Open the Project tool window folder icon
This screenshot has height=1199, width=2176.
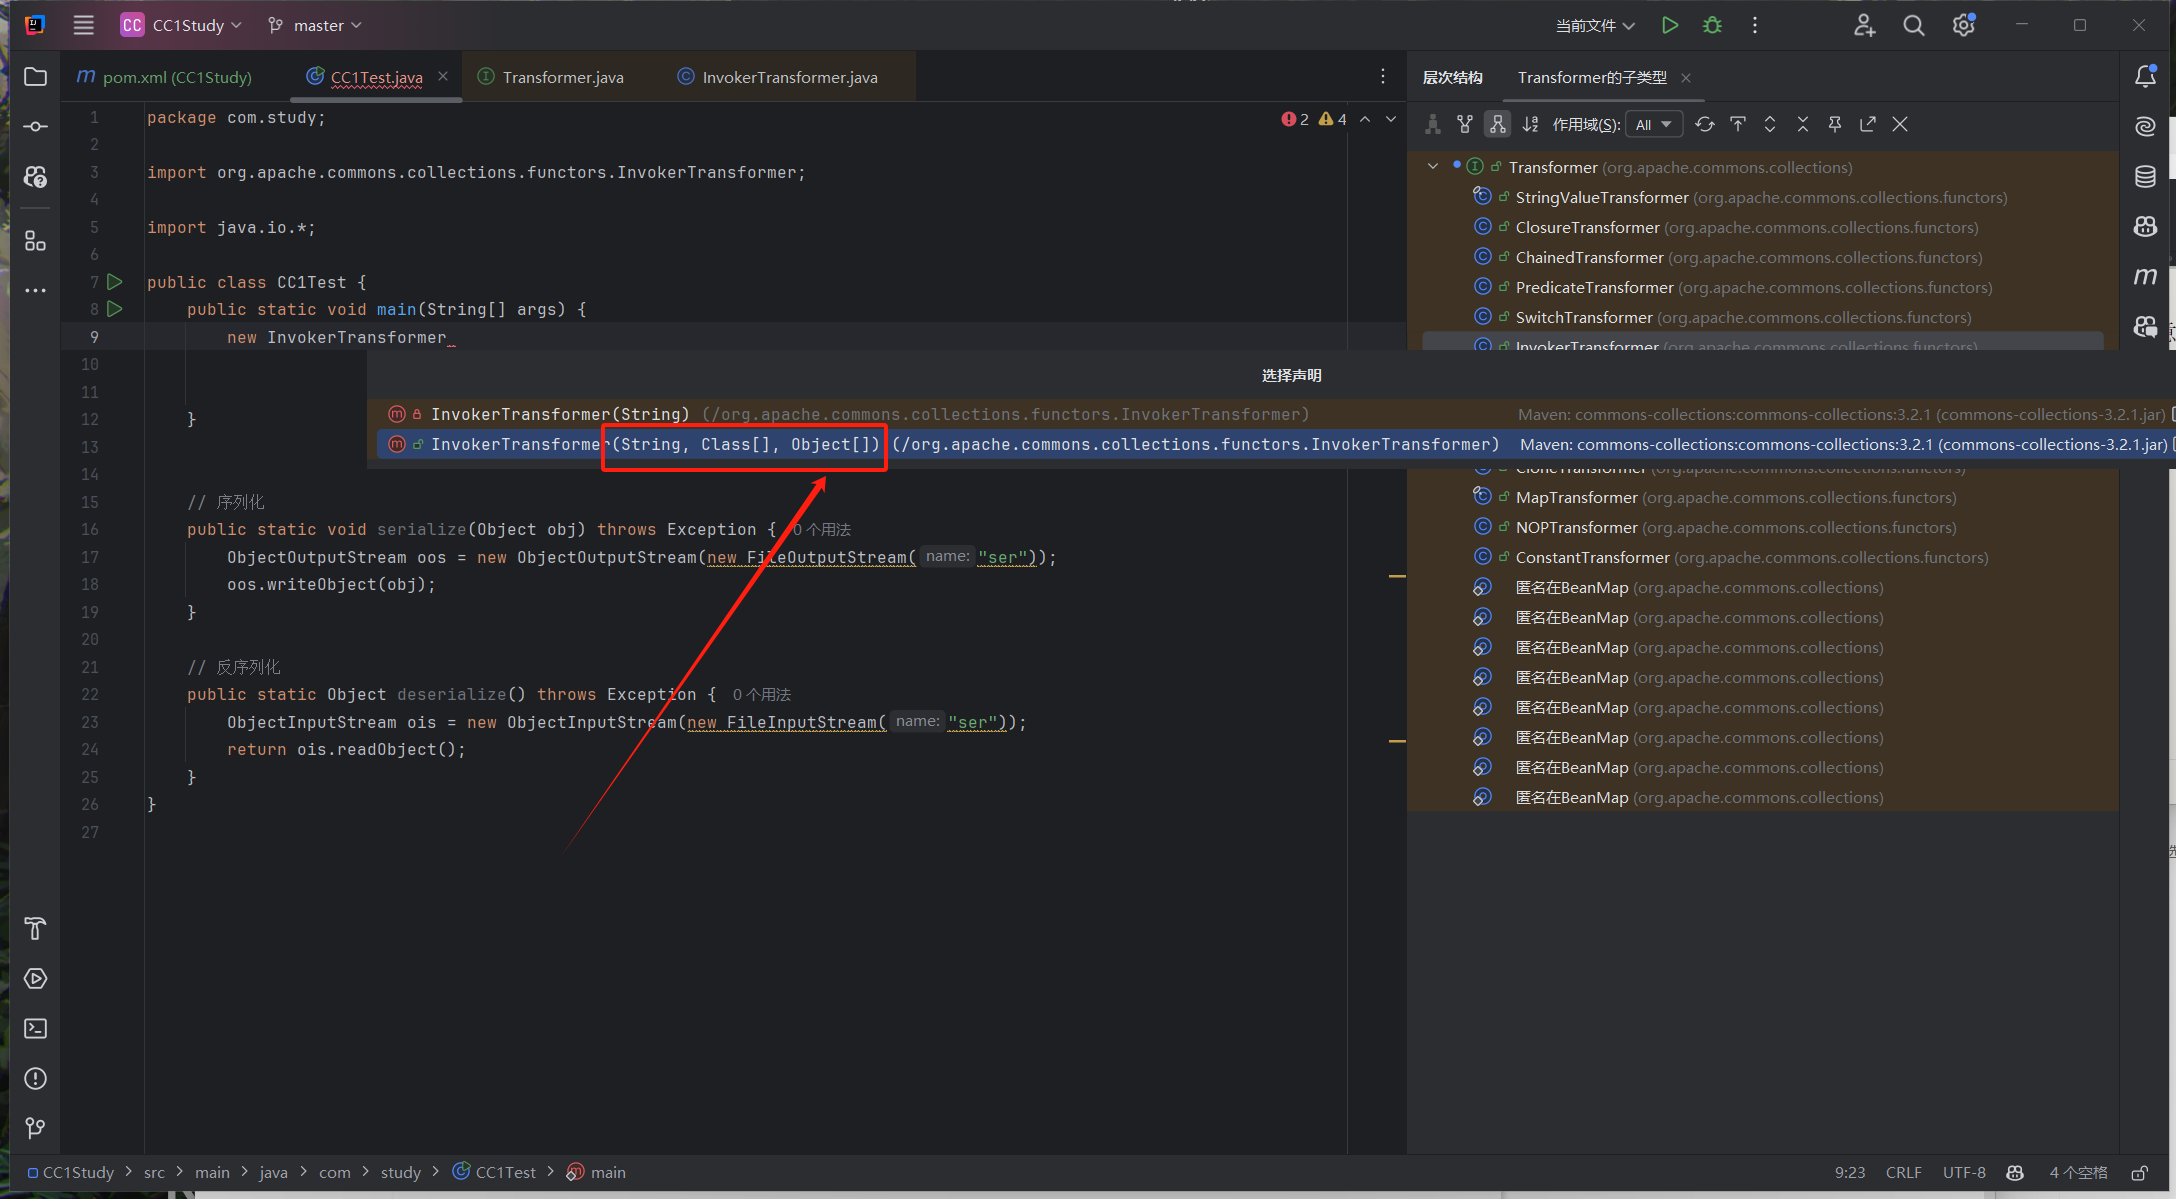click(35, 77)
